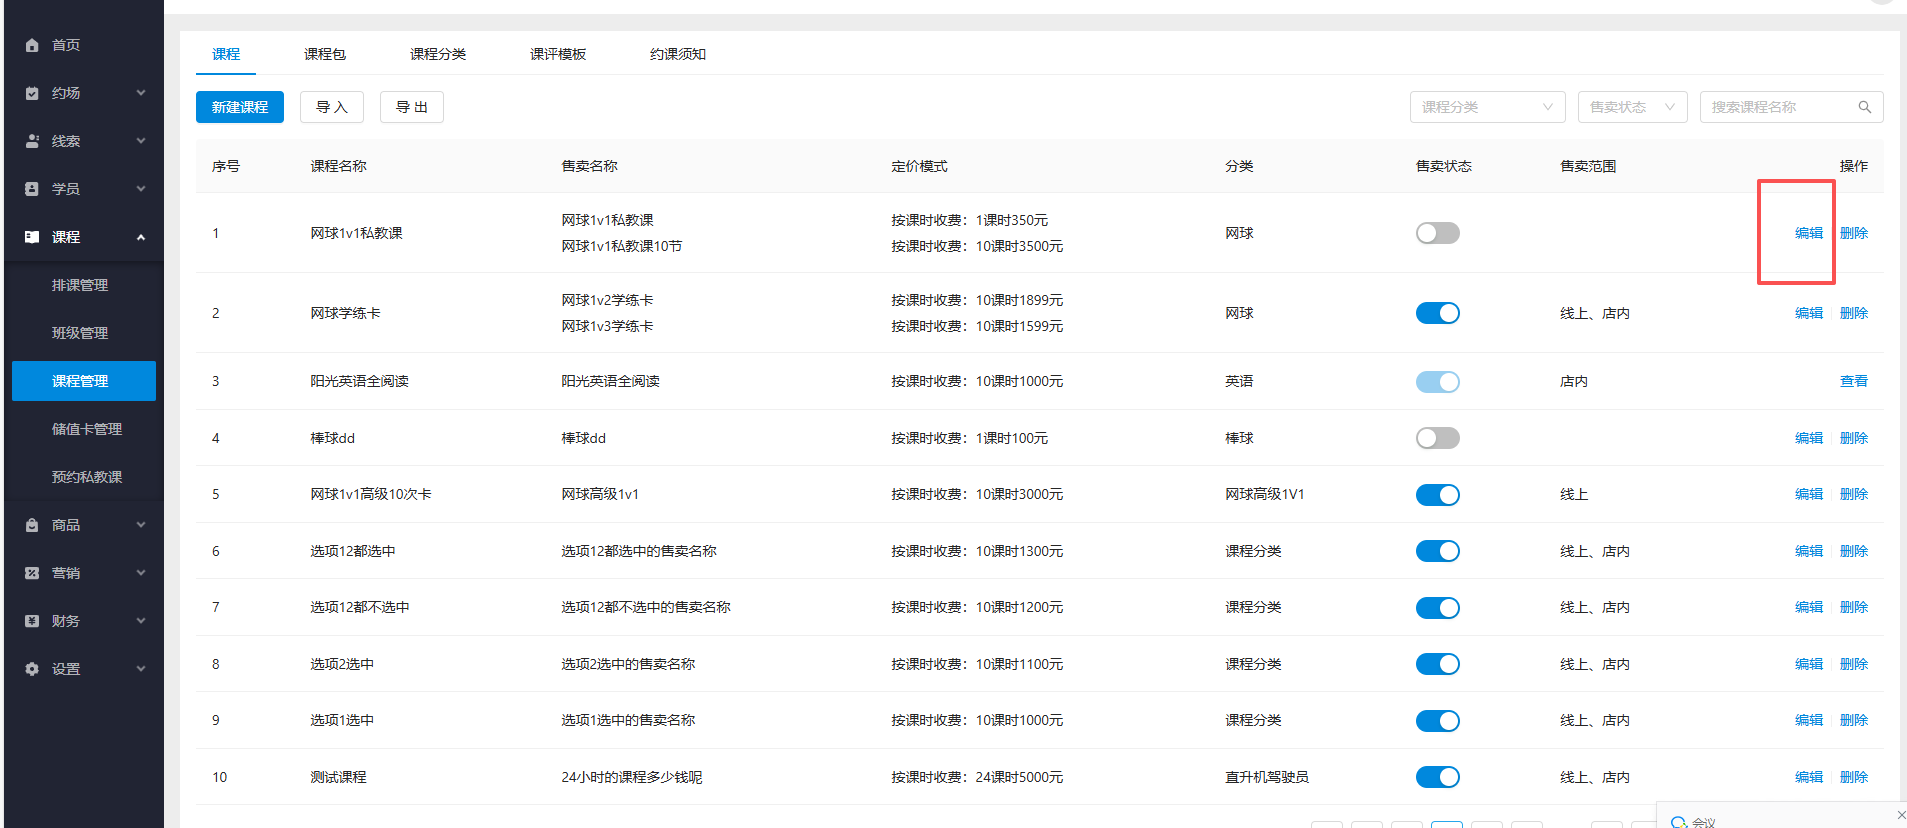Click 编辑 for 选项12都选中 row
1907x828 pixels.
[1809, 551]
